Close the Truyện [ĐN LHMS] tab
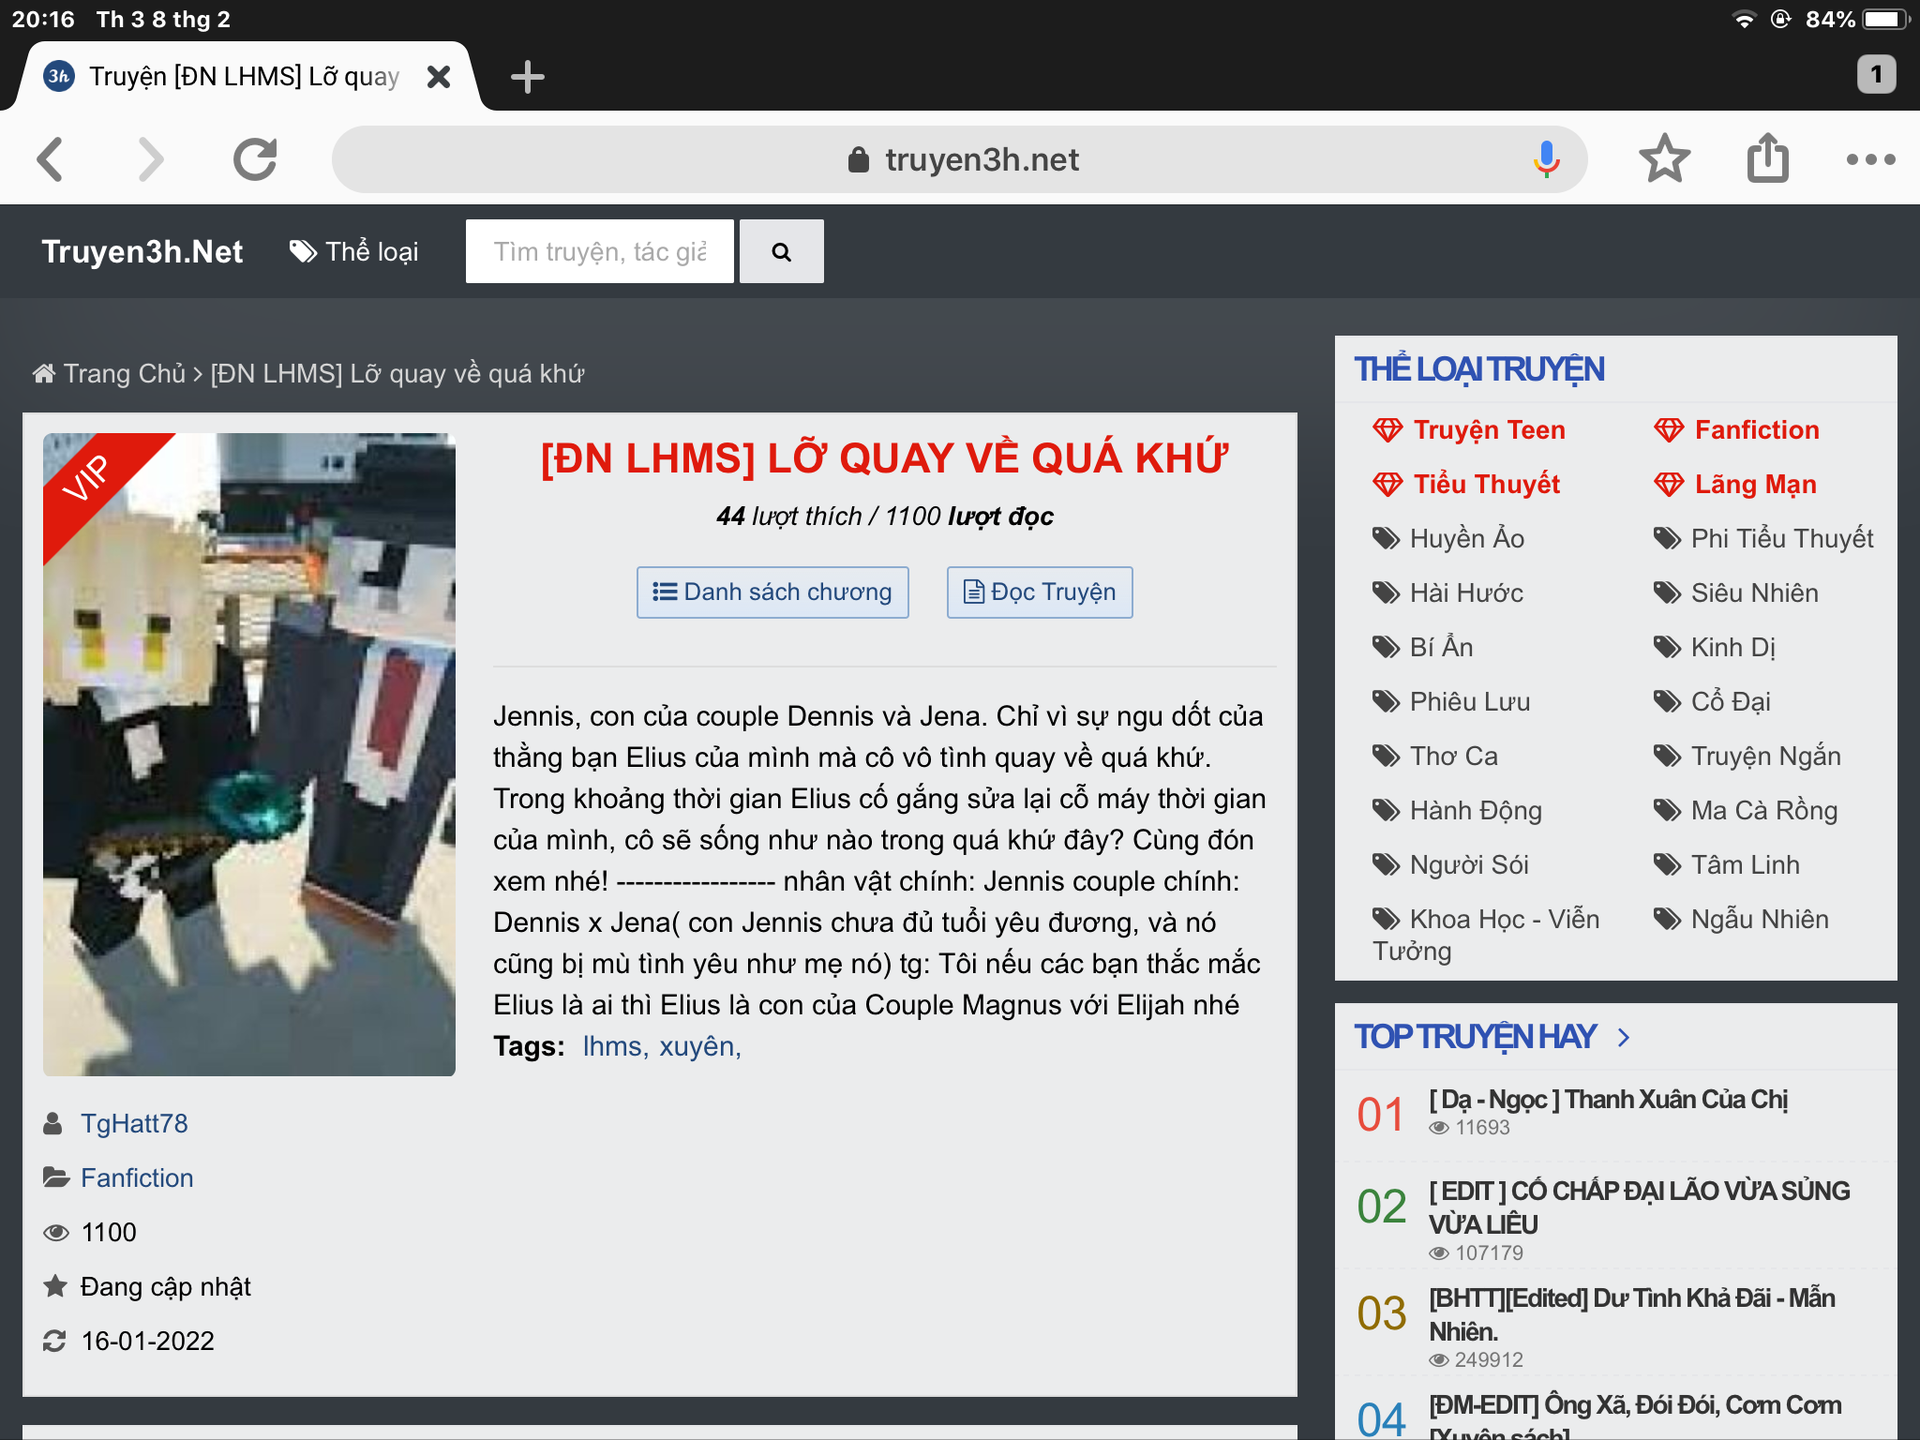The width and height of the screenshot is (1920, 1440). [x=438, y=77]
